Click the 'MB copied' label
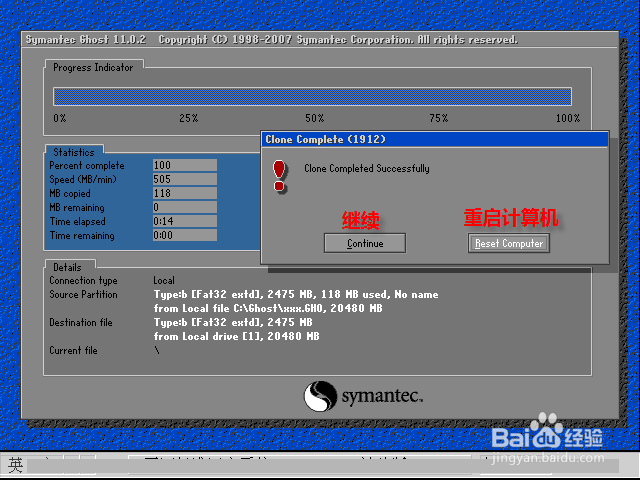This screenshot has width=640, height=480. 70,193
